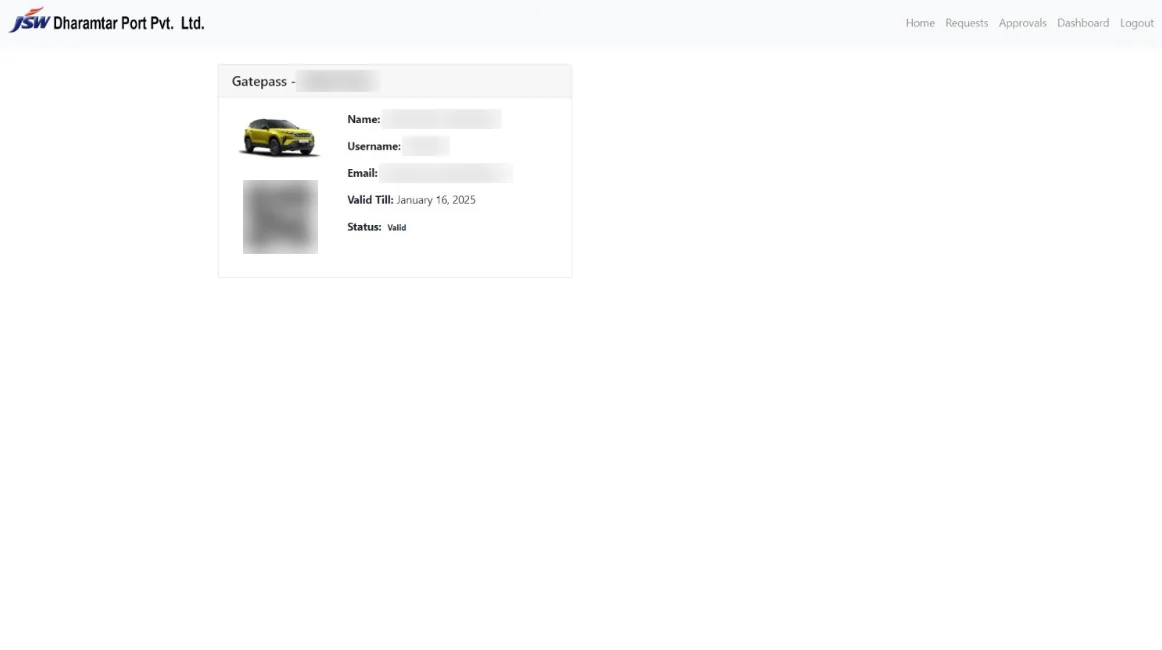Click the Name label
The width and height of the screenshot is (1162, 650).
(363, 119)
